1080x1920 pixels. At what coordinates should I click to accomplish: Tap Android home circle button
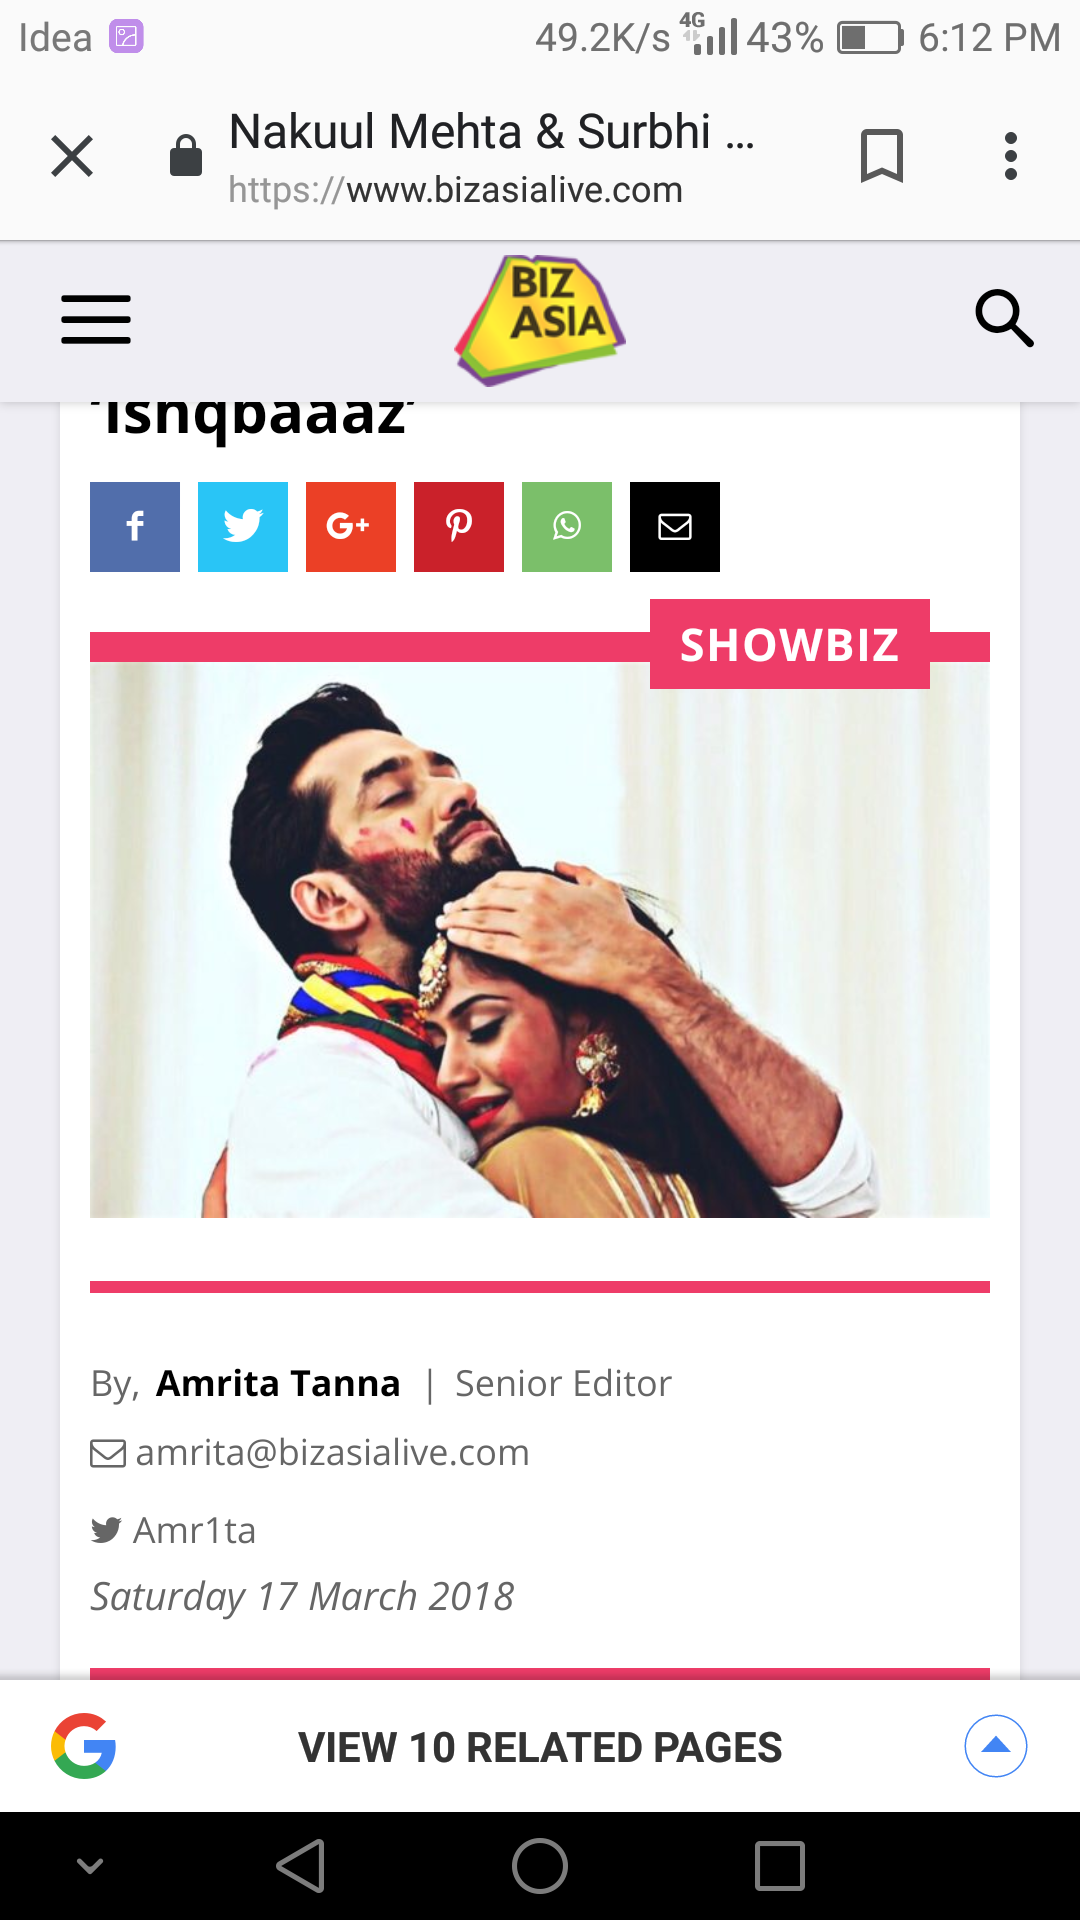540,1866
